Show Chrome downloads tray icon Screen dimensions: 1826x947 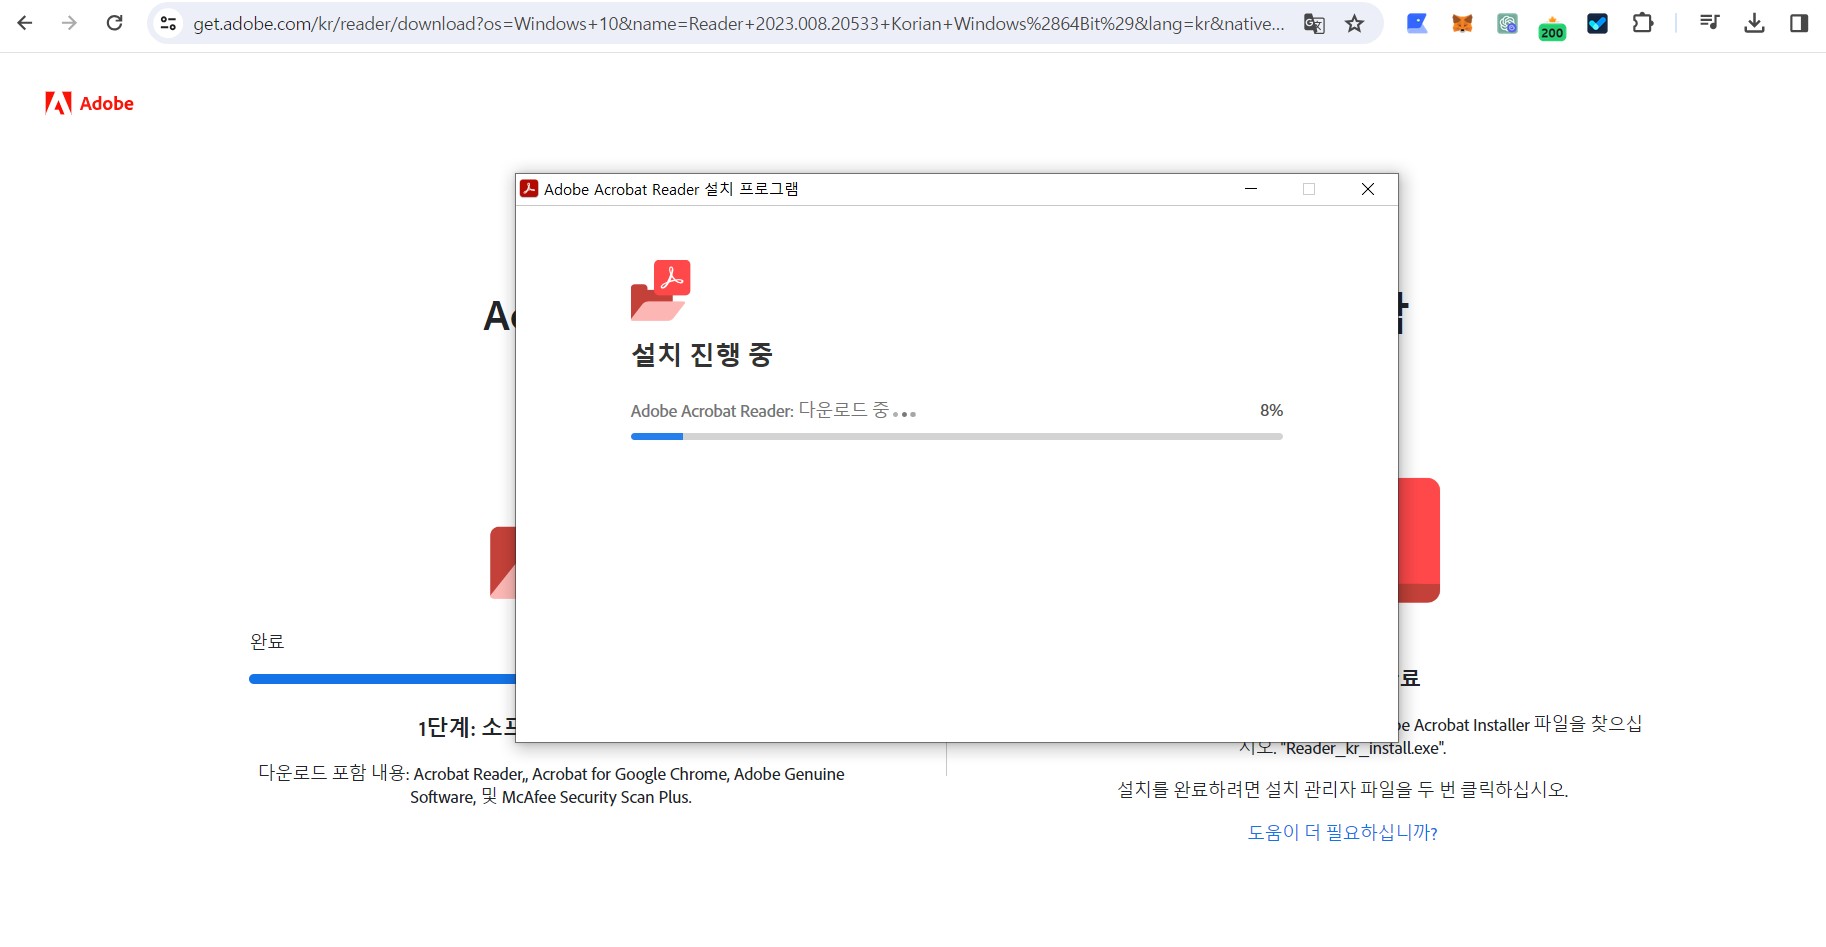(x=1754, y=23)
